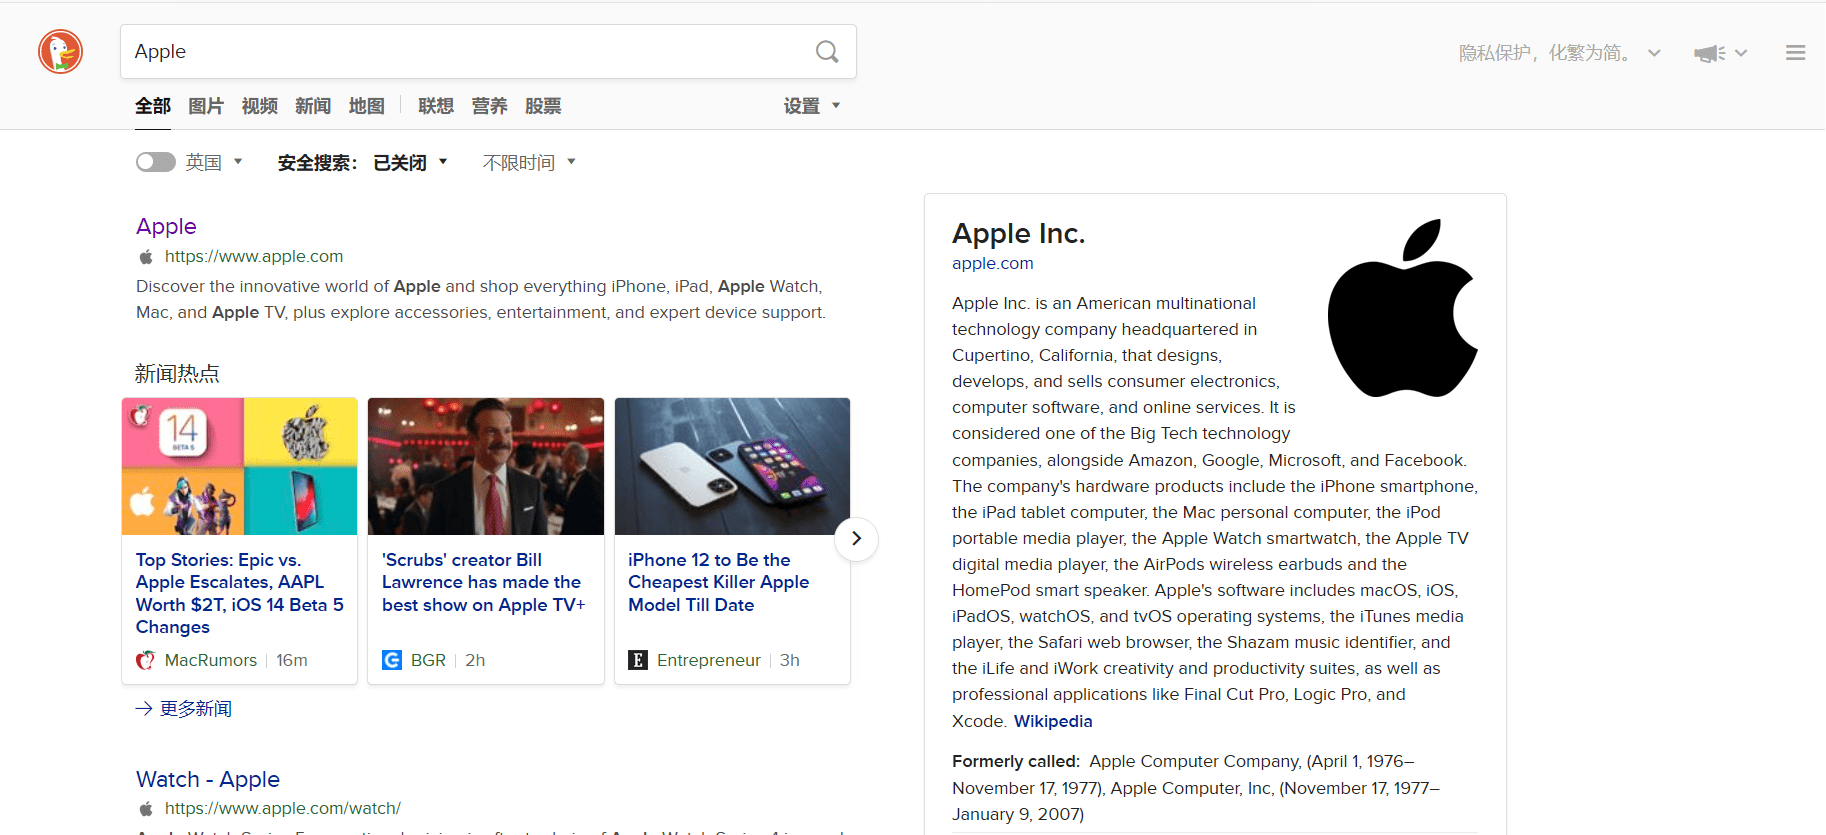This screenshot has height=835, width=1826.
Task: Toggle the 英国 region switch
Action: (156, 162)
